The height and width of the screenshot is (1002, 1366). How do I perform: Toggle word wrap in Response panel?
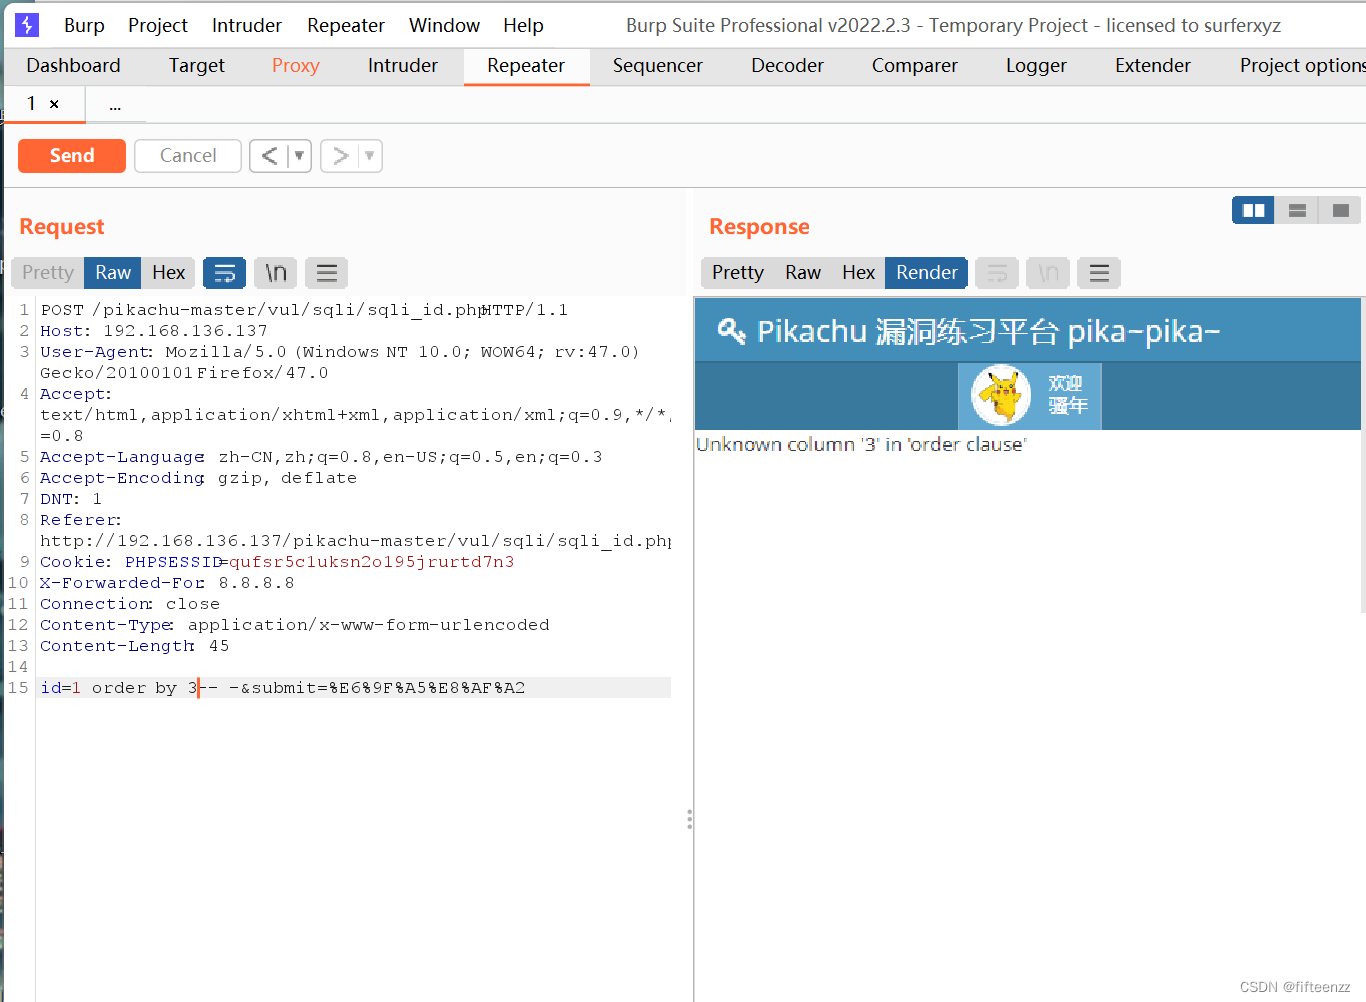pos(997,272)
